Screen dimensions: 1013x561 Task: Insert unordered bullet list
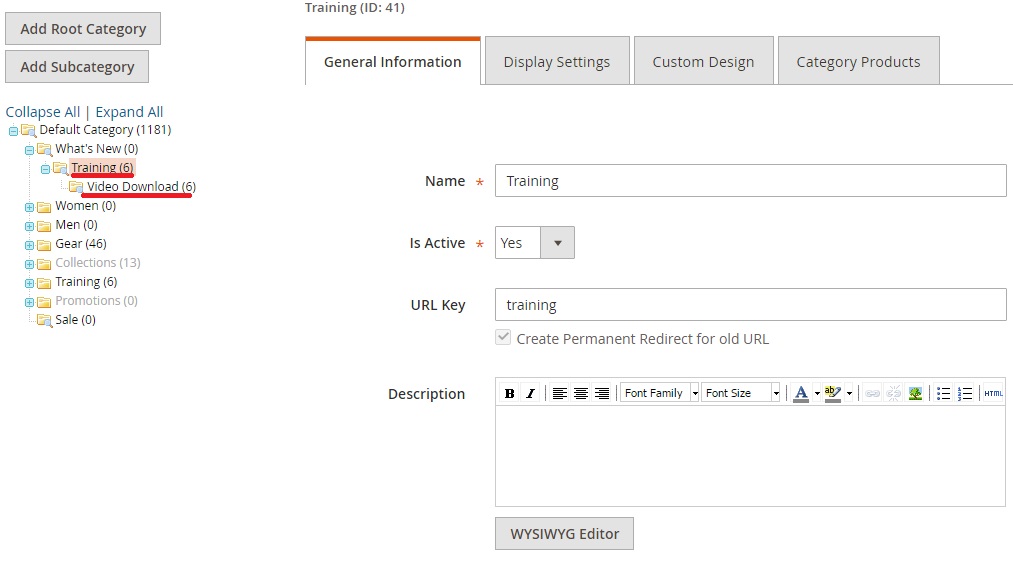(x=943, y=393)
